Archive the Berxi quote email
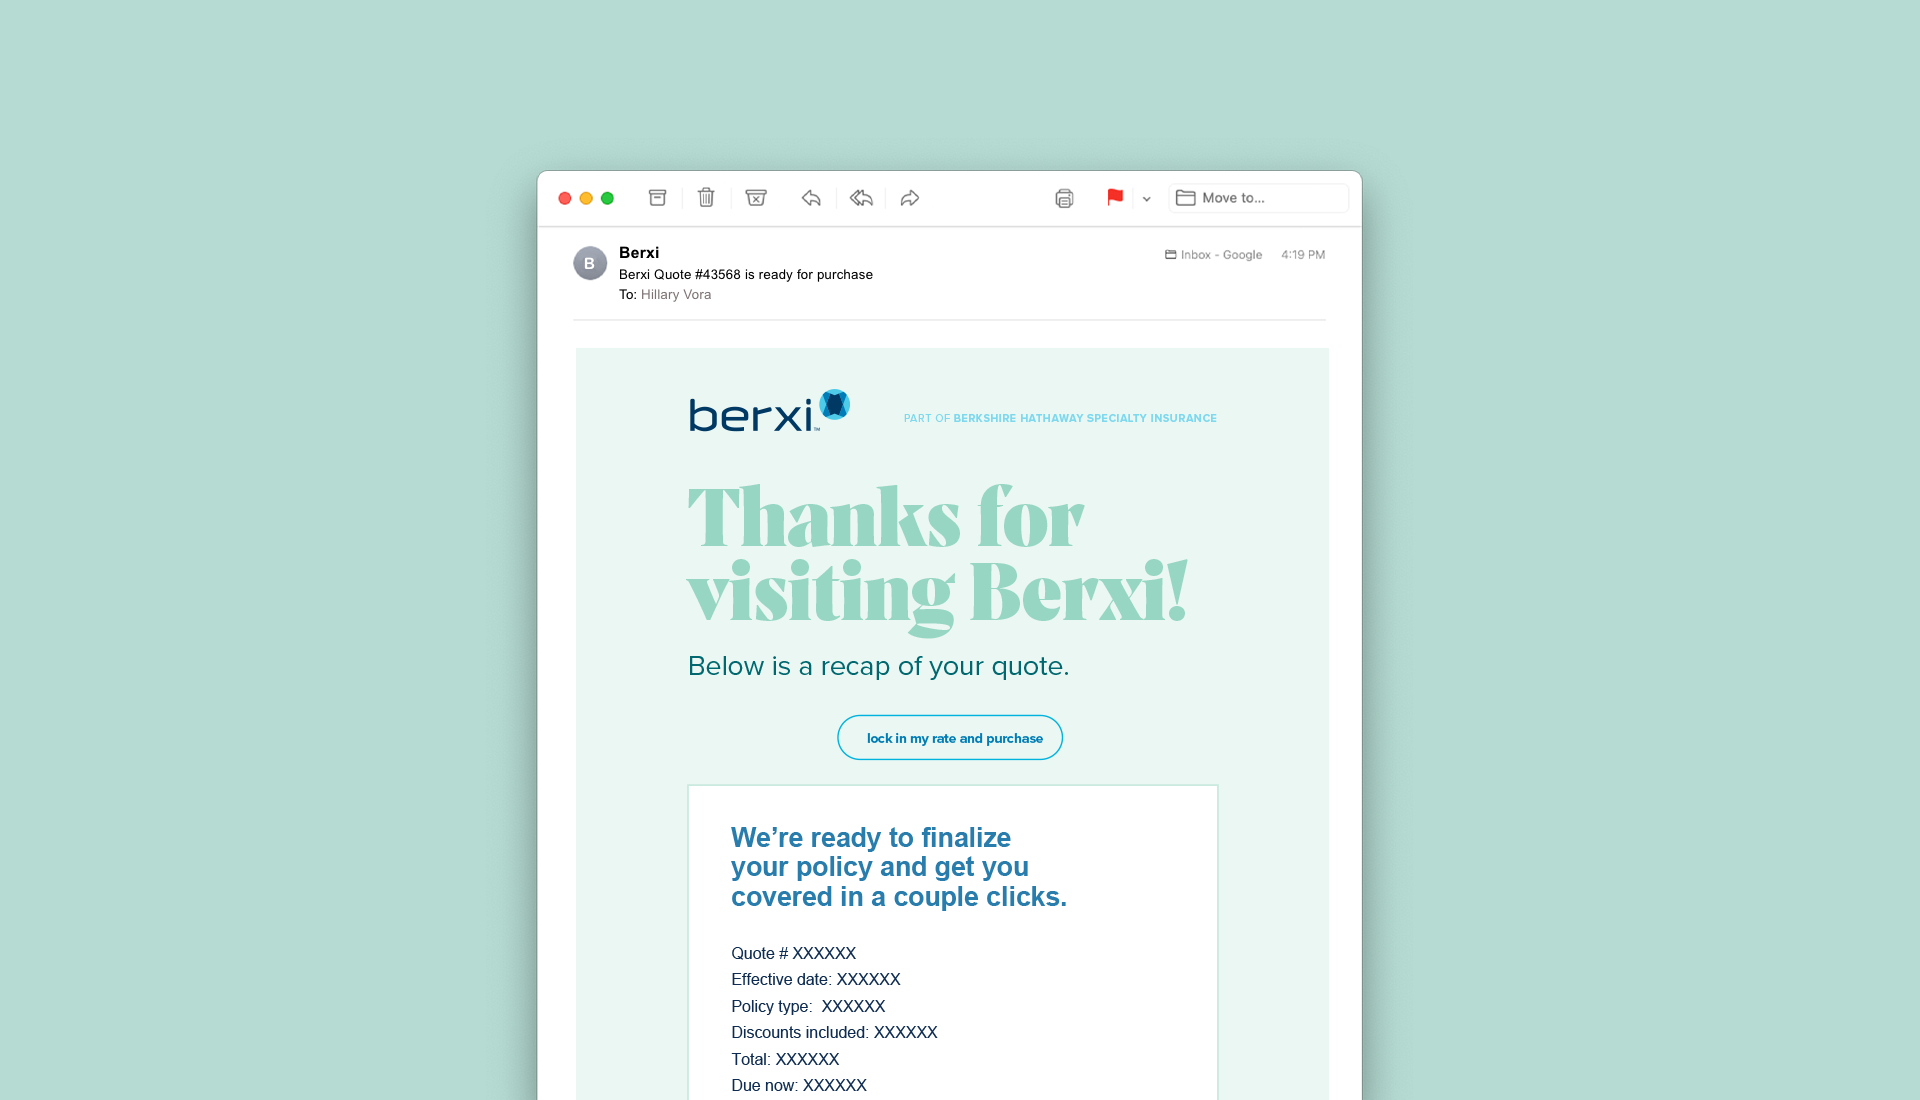This screenshot has height=1100, width=1920. (657, 198)
